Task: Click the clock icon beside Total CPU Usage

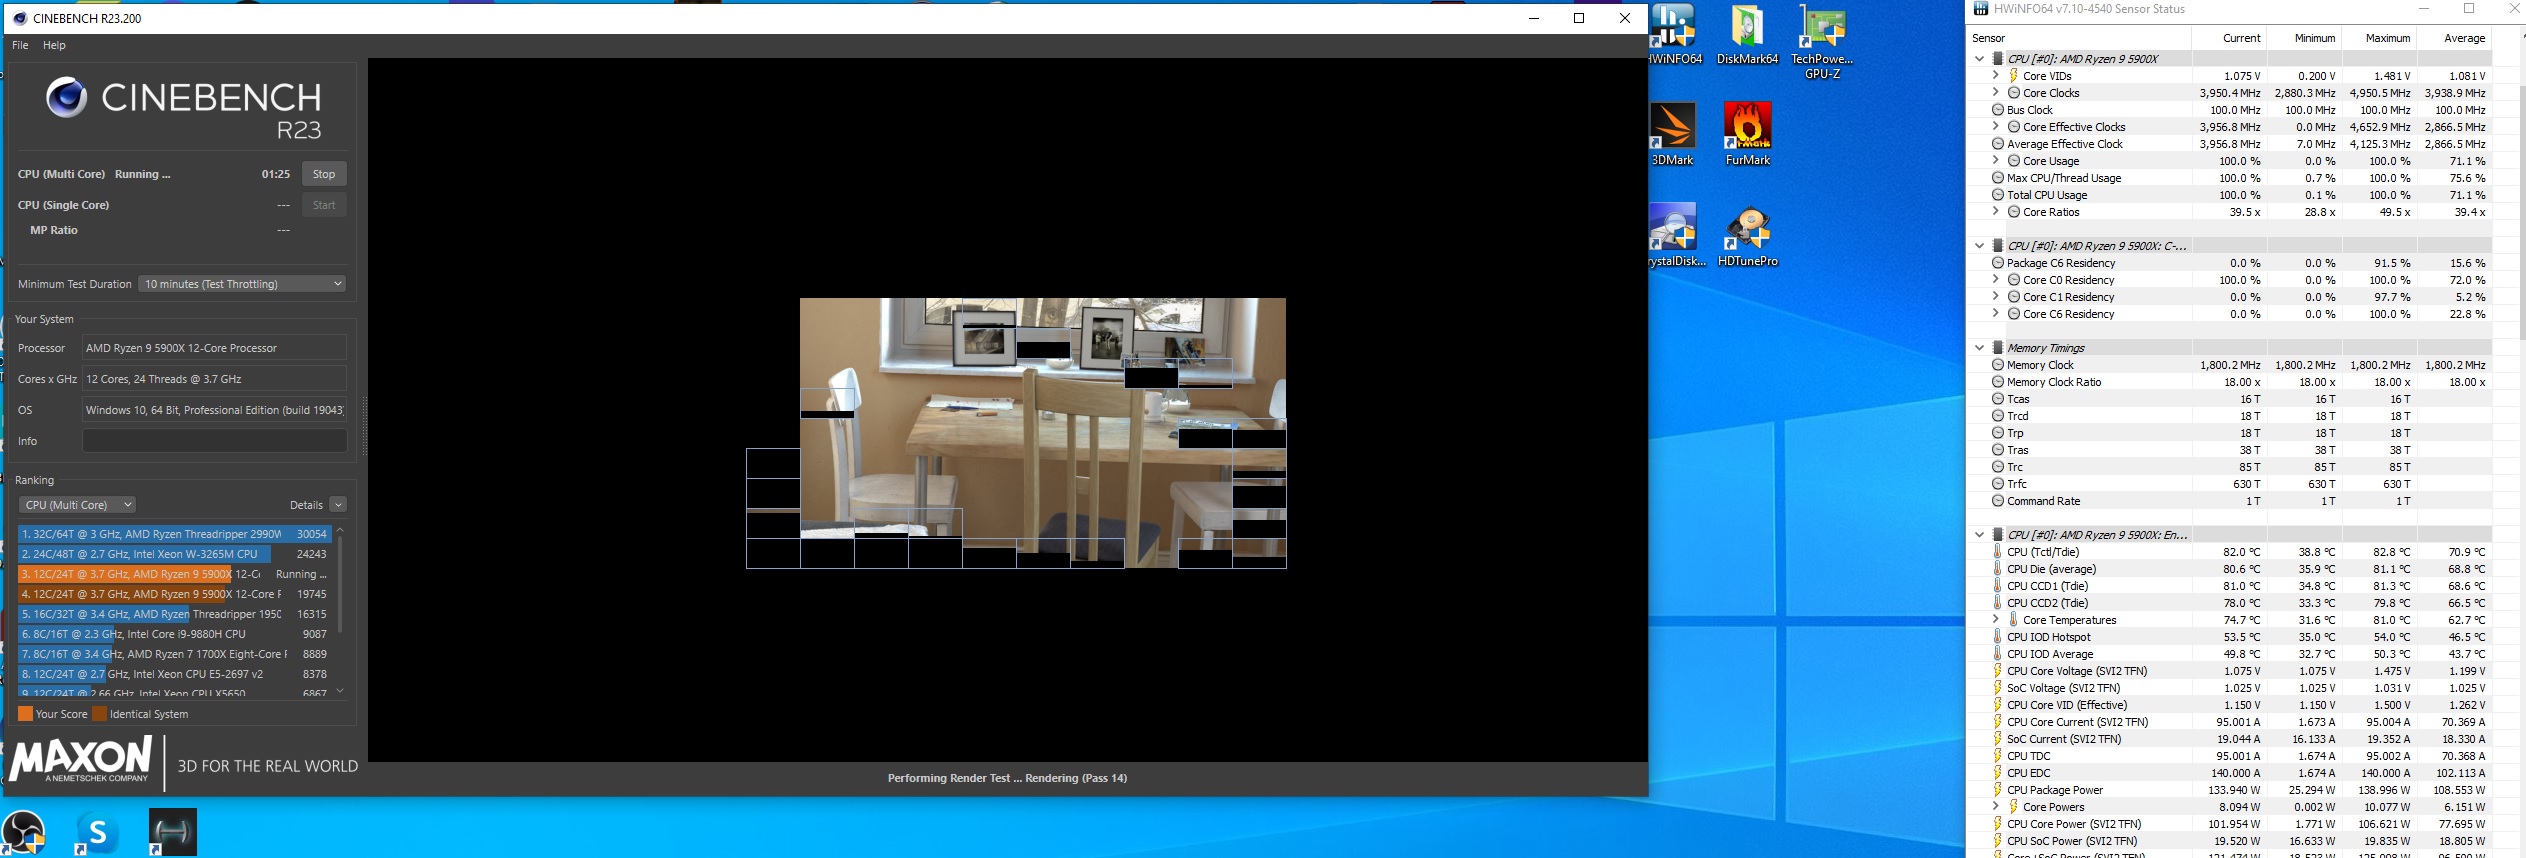Action: (x=1997, y=195)
